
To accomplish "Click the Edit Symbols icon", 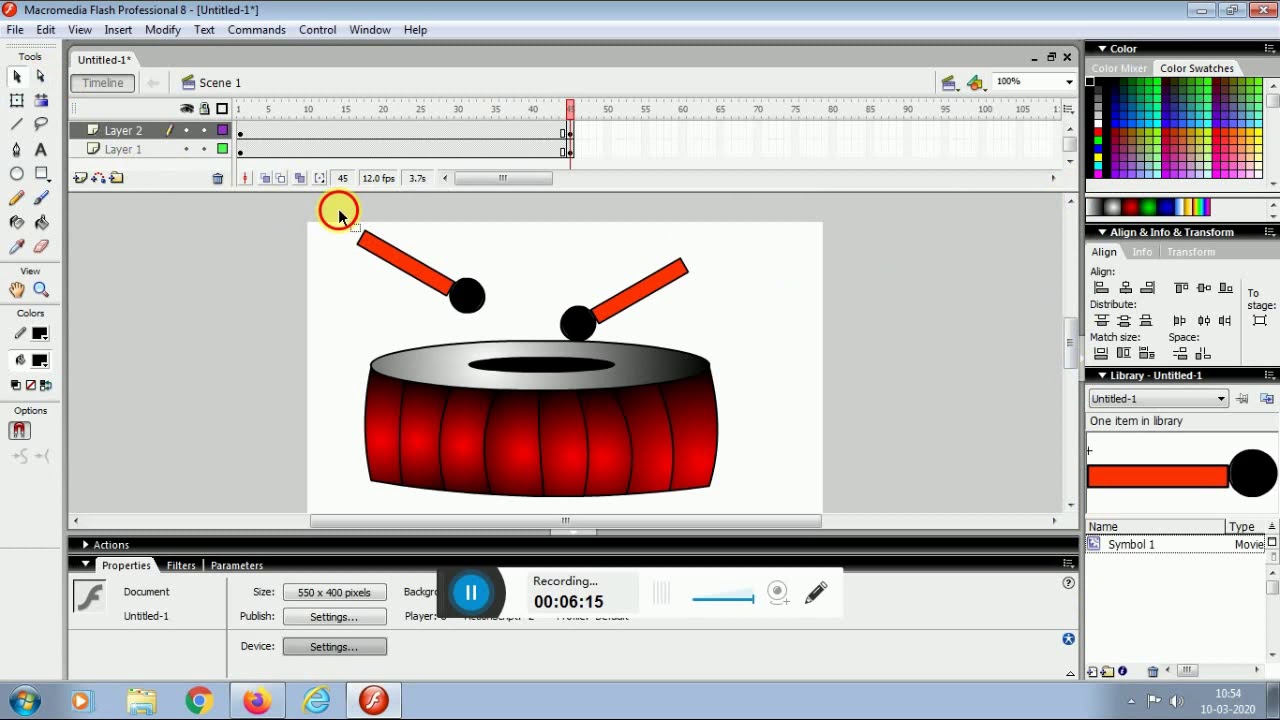I will (x=976, y=83).
